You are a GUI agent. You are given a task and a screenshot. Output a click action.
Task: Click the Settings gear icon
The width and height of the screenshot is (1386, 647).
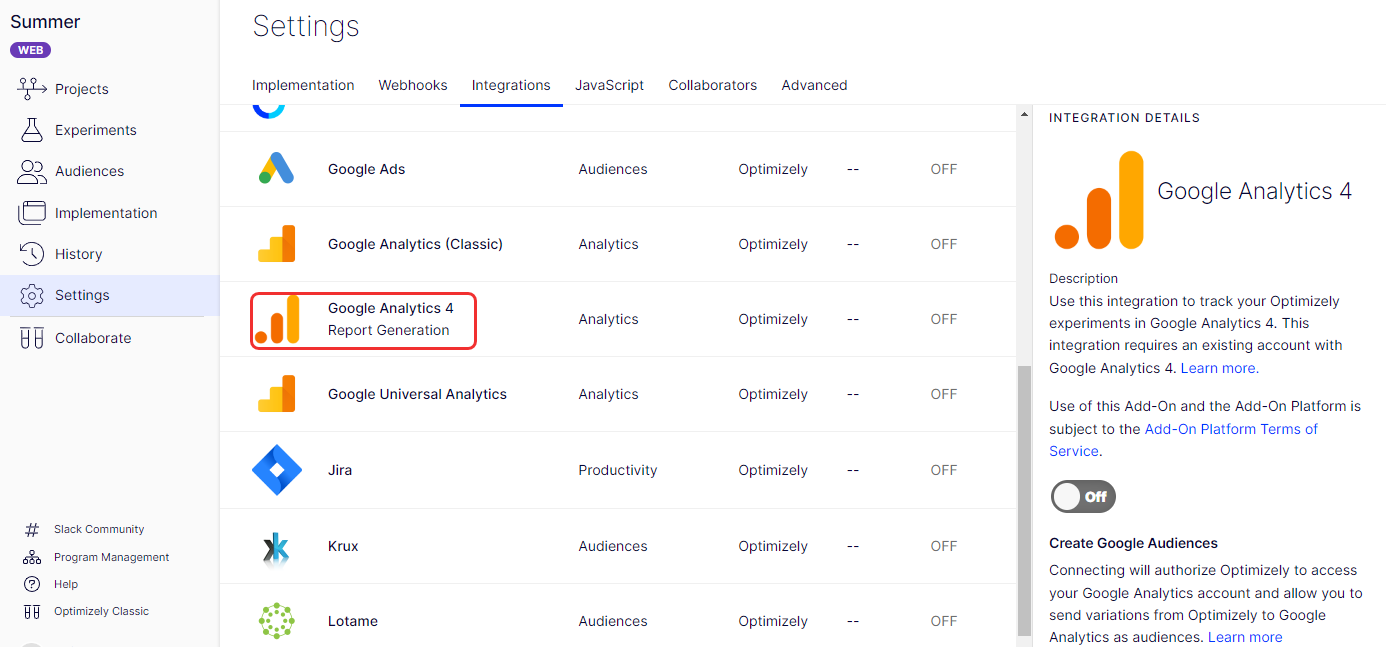point(32,295)
